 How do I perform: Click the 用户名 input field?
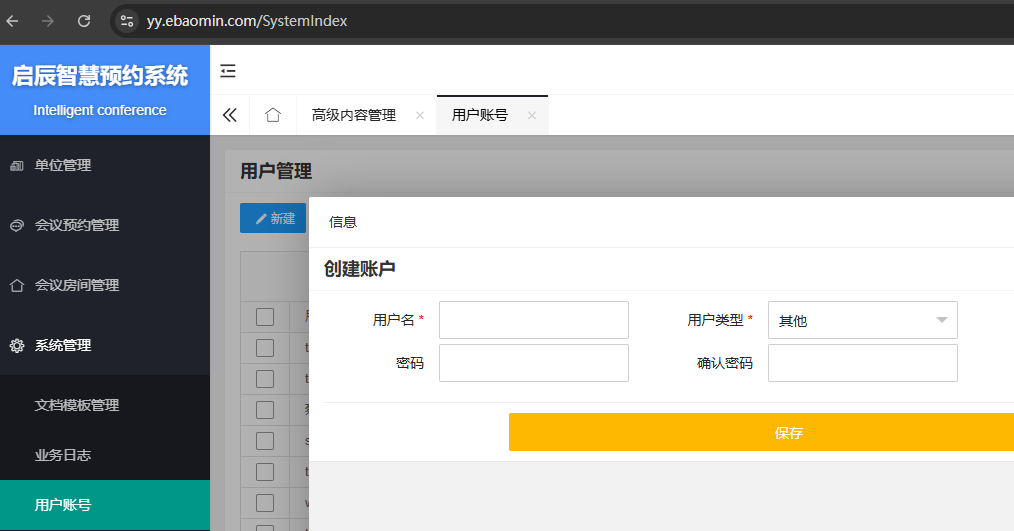coord(533,320)
